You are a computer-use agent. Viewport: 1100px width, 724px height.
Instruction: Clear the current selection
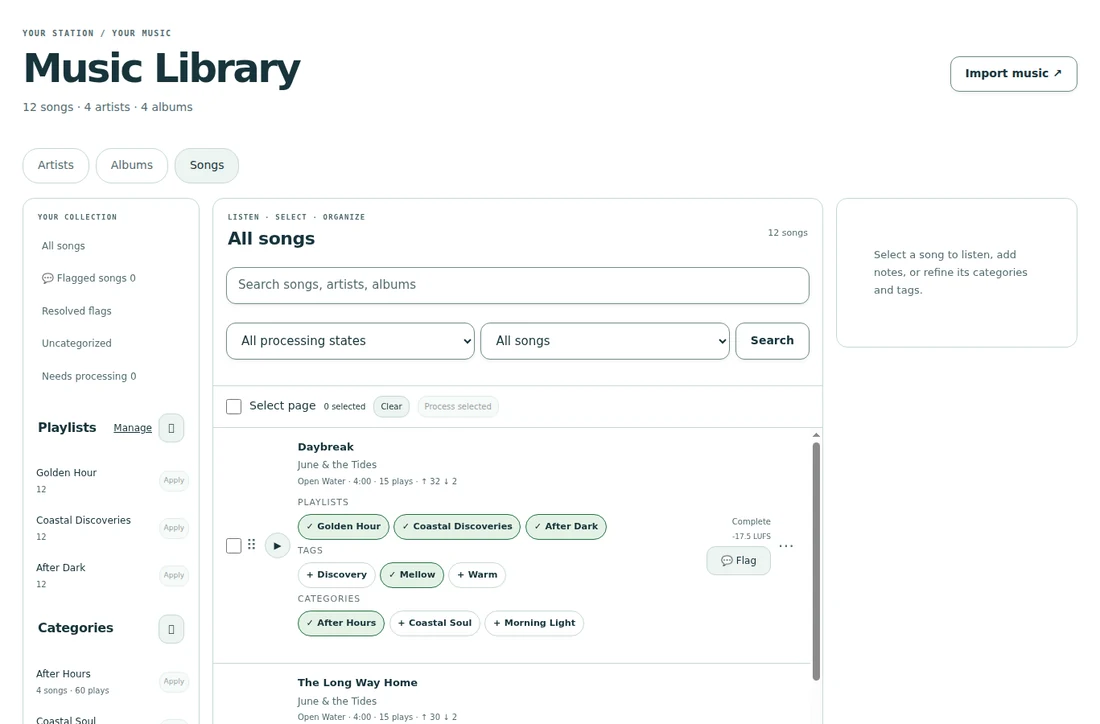[x=391, y=407]
